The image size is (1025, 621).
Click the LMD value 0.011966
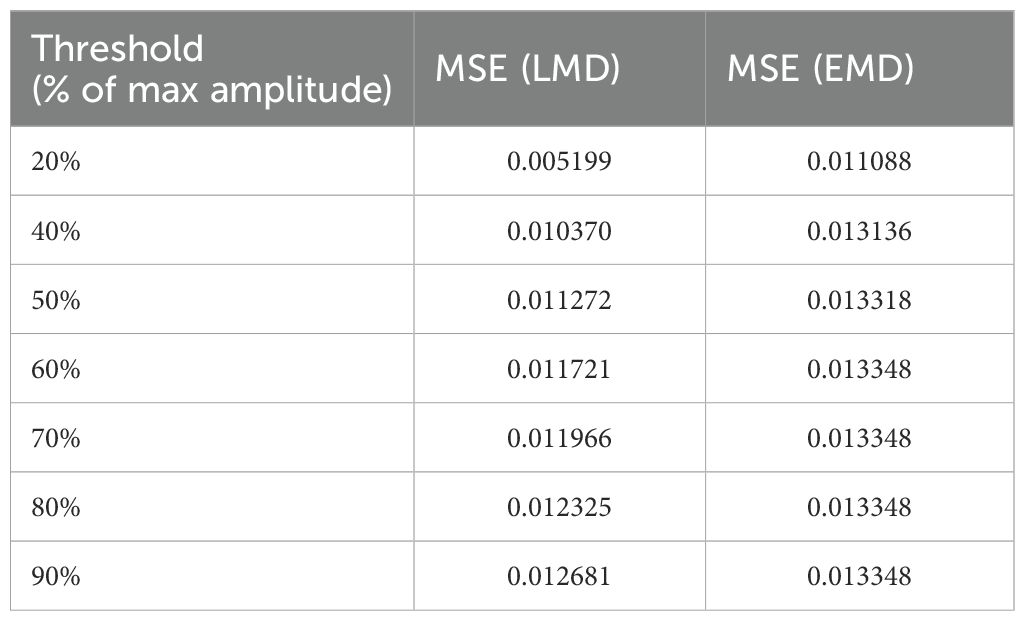pyautogui.click(x=559, y=438)
